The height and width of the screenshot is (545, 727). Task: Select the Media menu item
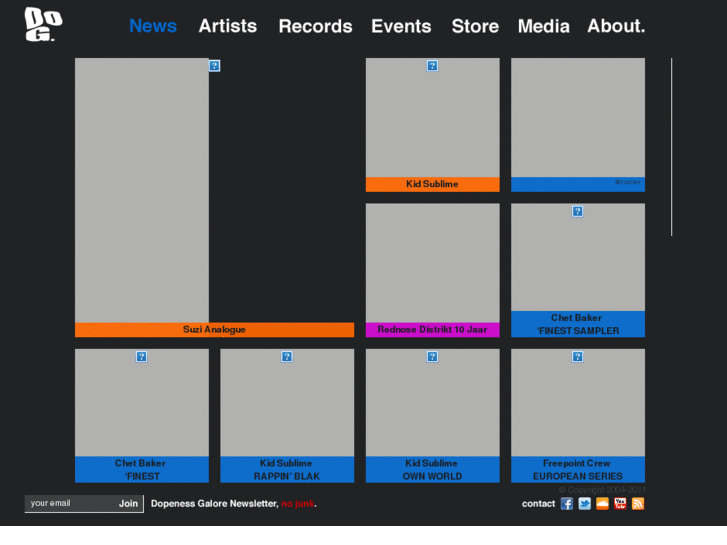click(543, 26)
